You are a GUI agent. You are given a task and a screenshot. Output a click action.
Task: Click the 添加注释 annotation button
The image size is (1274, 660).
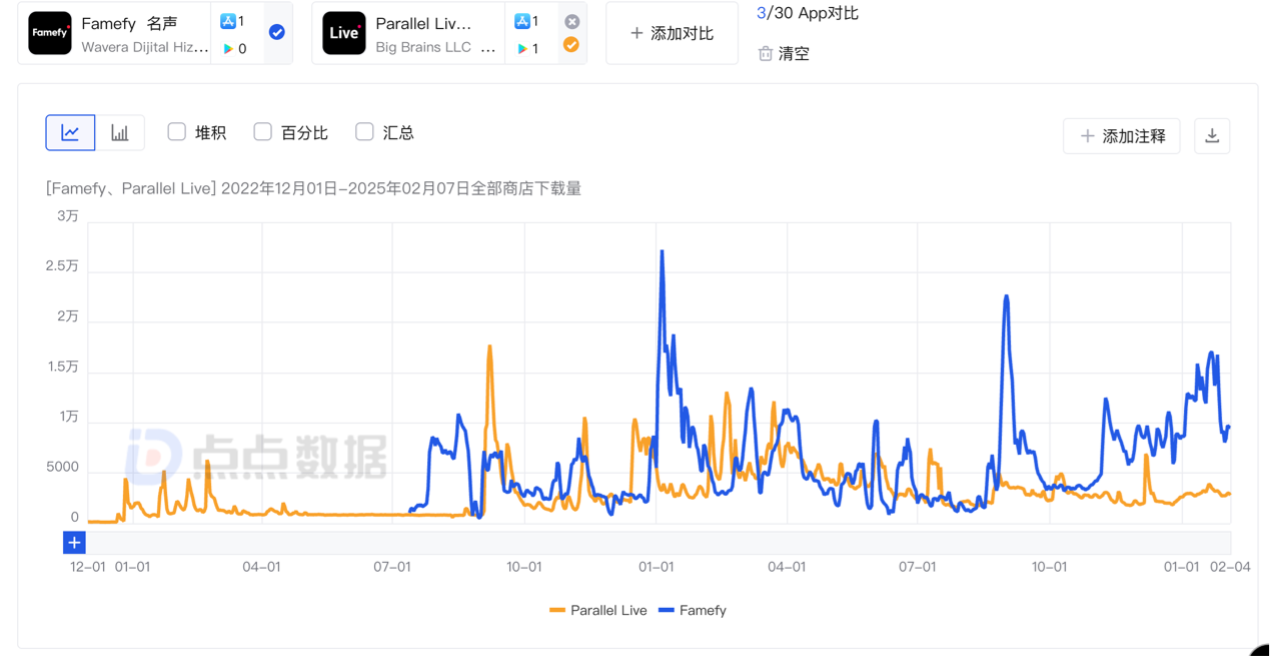point(1121,135)
